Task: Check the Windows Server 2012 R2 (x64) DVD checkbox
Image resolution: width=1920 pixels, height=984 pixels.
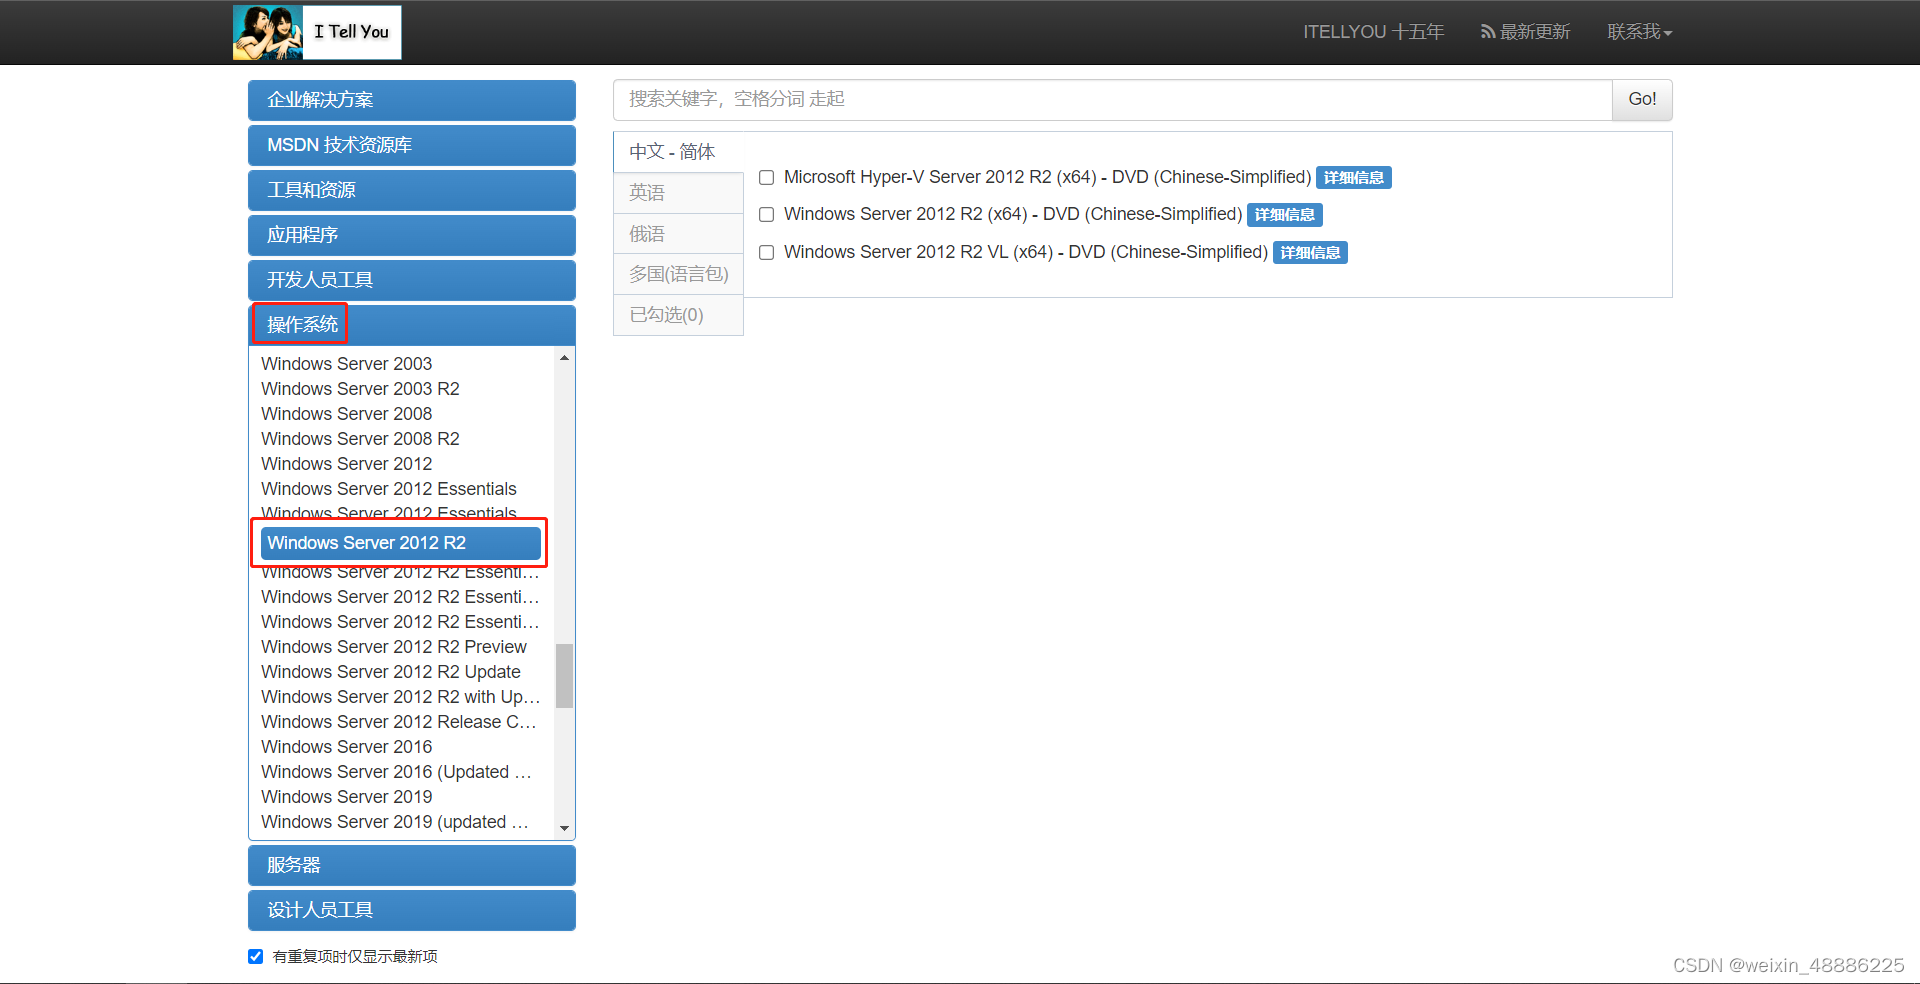Action: click(766, 214)
